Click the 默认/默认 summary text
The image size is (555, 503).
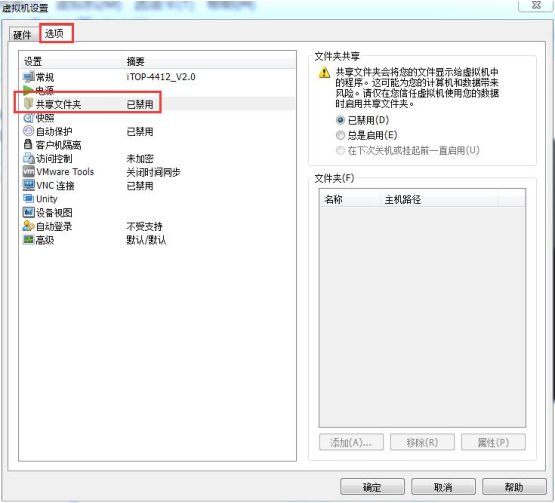pyautogui.click(x=147, y=240)
